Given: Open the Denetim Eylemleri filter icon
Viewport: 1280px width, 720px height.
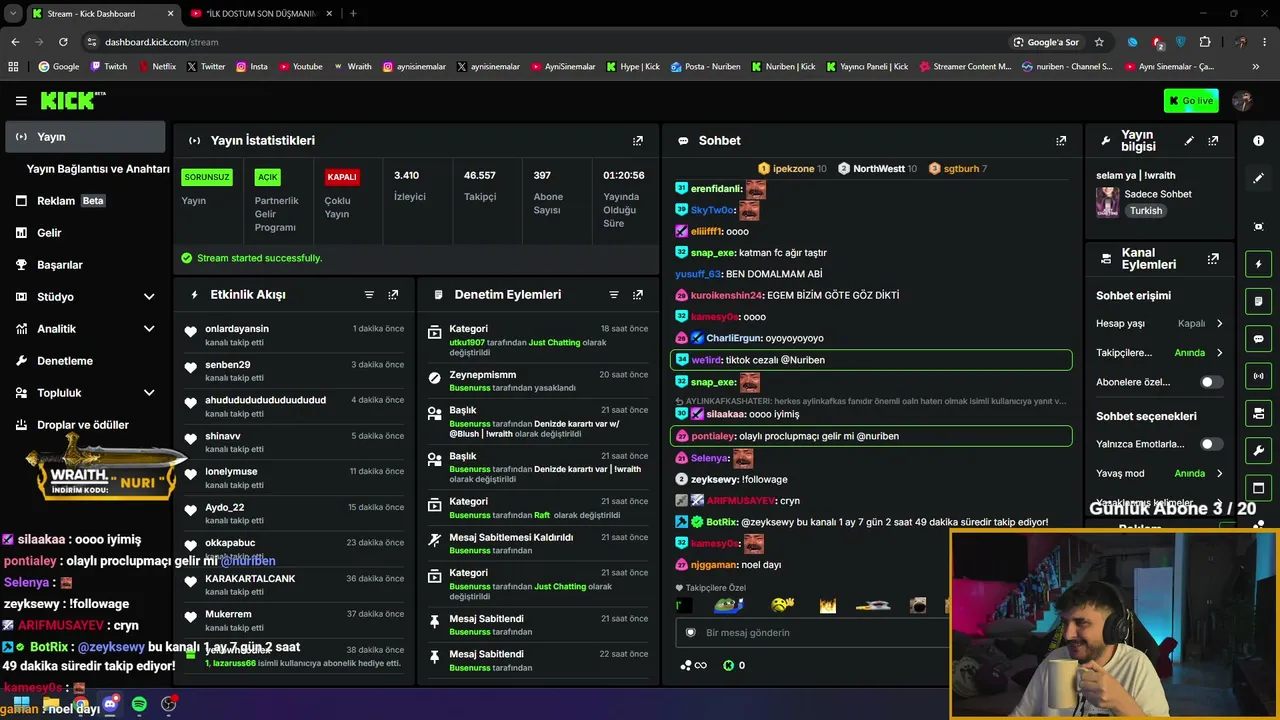Looking at the screenshot, I should [x=614, y=295].
